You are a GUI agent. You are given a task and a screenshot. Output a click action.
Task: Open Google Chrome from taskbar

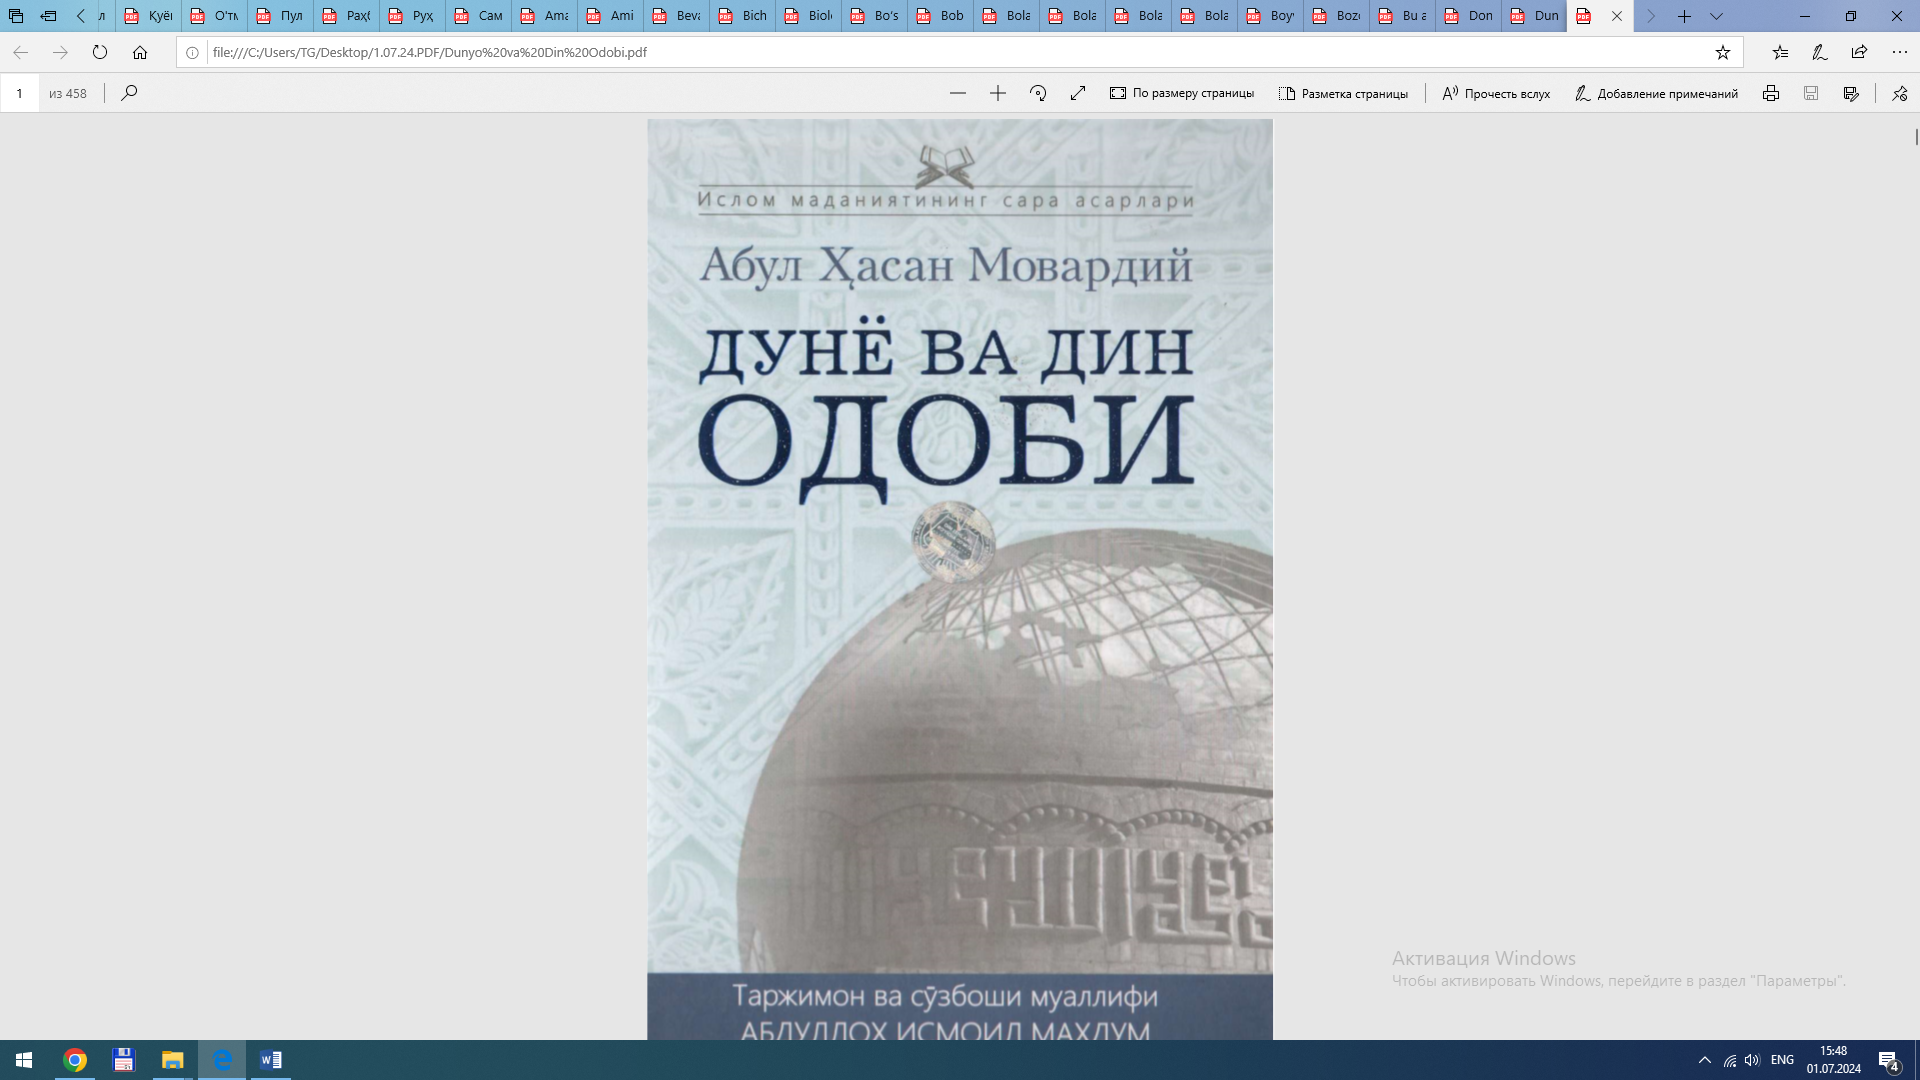pyautogui.click(x=75, y=1060)
